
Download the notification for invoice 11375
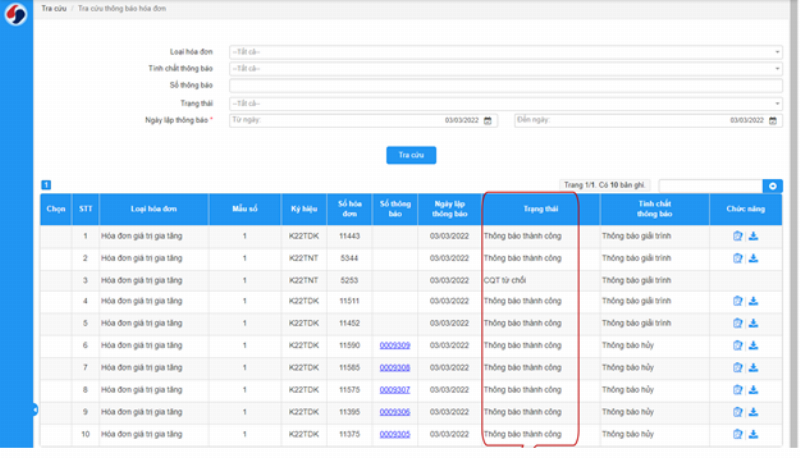pos(753,434)
